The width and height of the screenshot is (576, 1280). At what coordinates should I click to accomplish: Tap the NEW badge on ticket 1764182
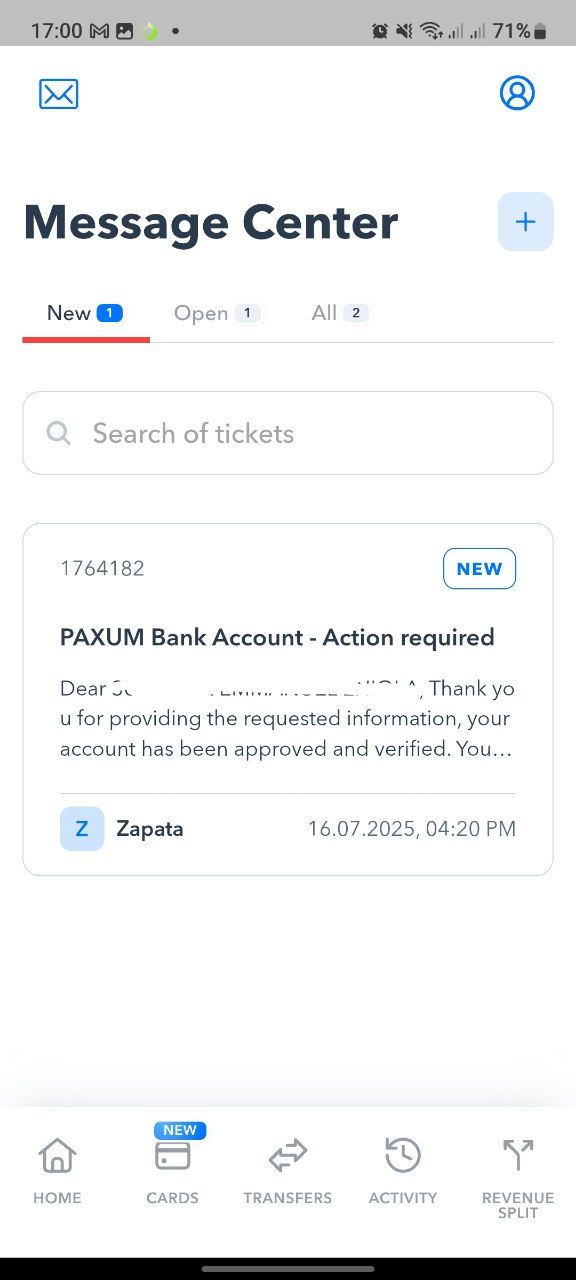(479, 569)
